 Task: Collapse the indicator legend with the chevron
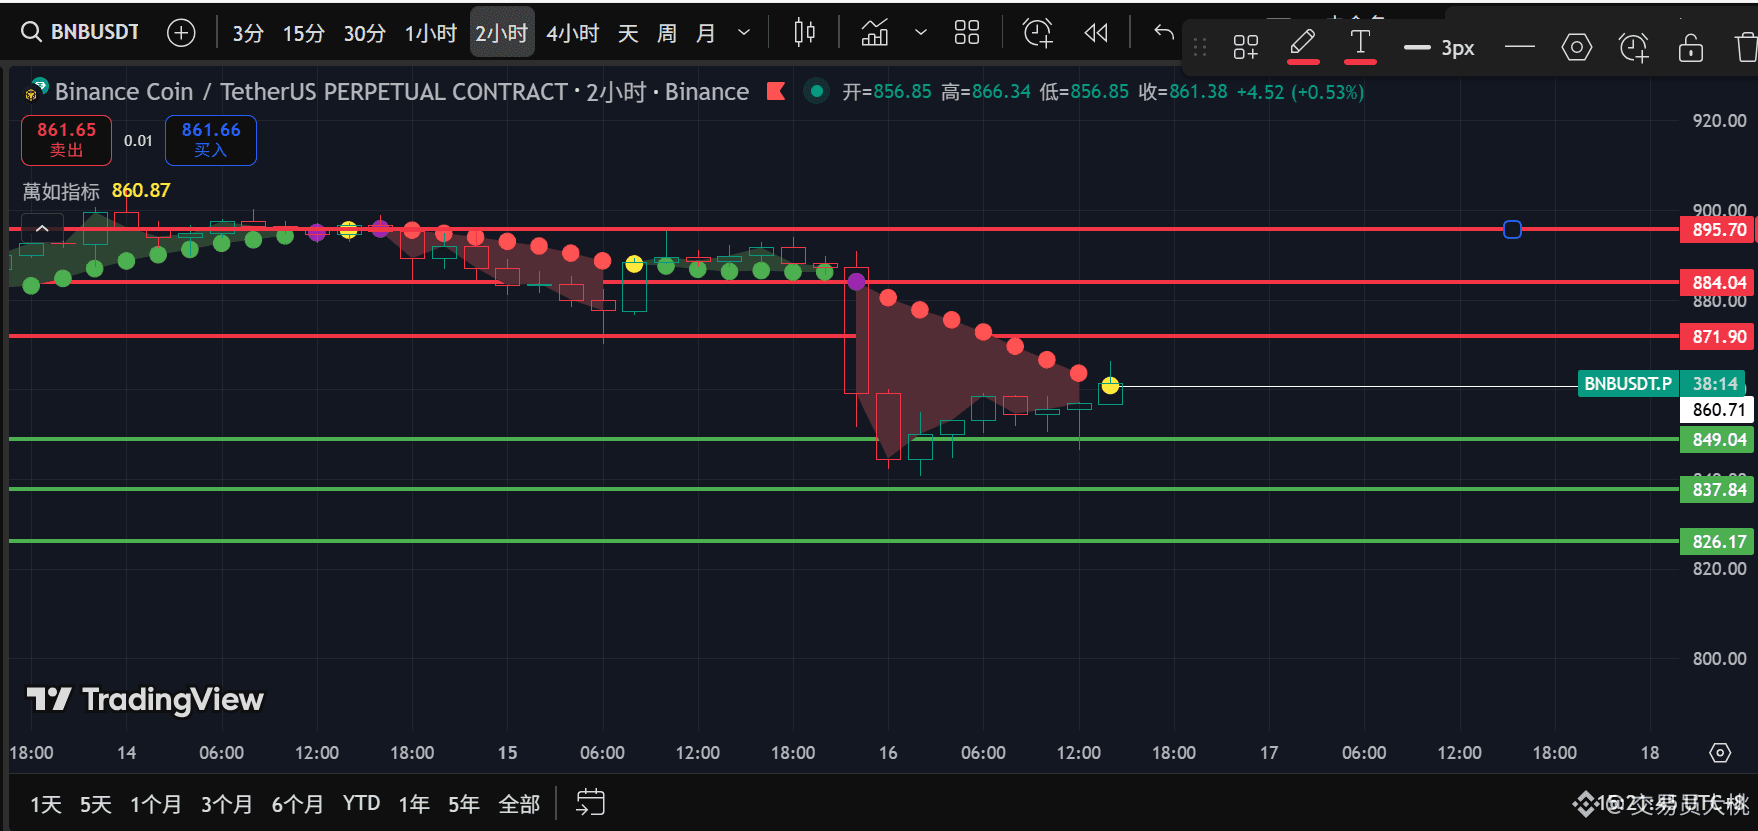click(x=42, y=229)
